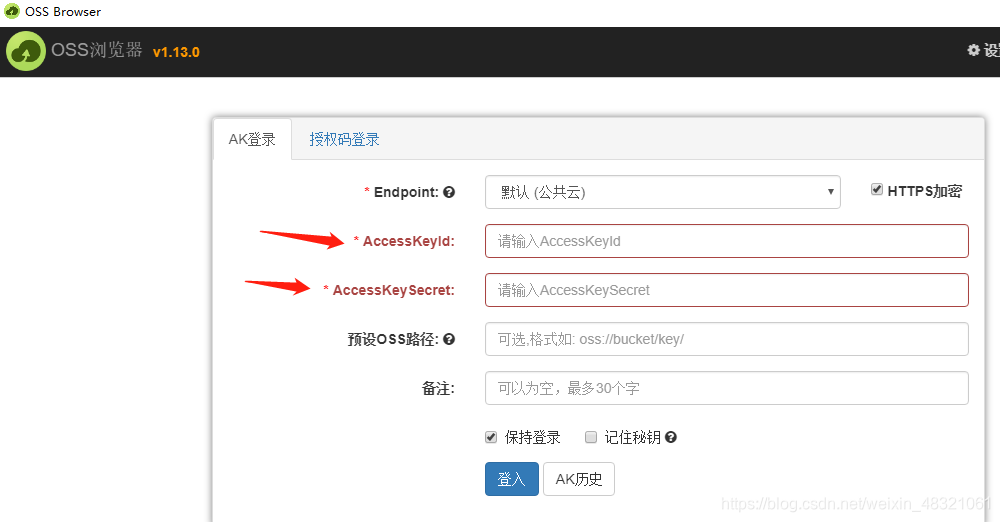Click the preset OSS path input field
The height and width of the screenshot is (522, 1000).
(726, 339)
